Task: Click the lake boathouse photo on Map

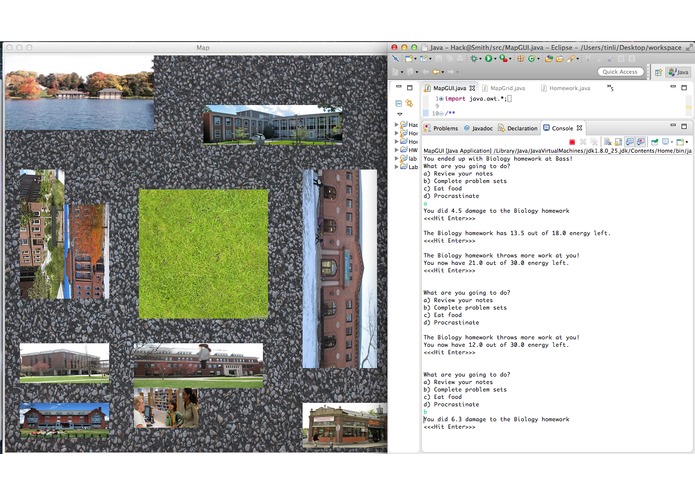Action: point(80,92)
